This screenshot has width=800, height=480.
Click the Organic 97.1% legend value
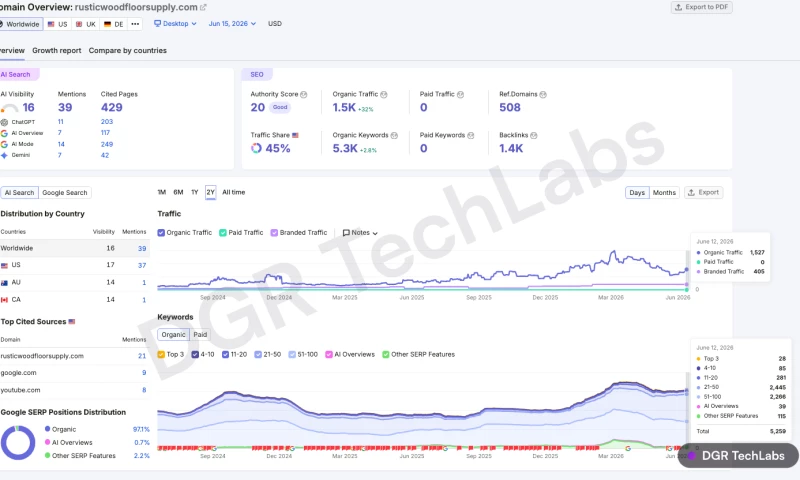141,430
